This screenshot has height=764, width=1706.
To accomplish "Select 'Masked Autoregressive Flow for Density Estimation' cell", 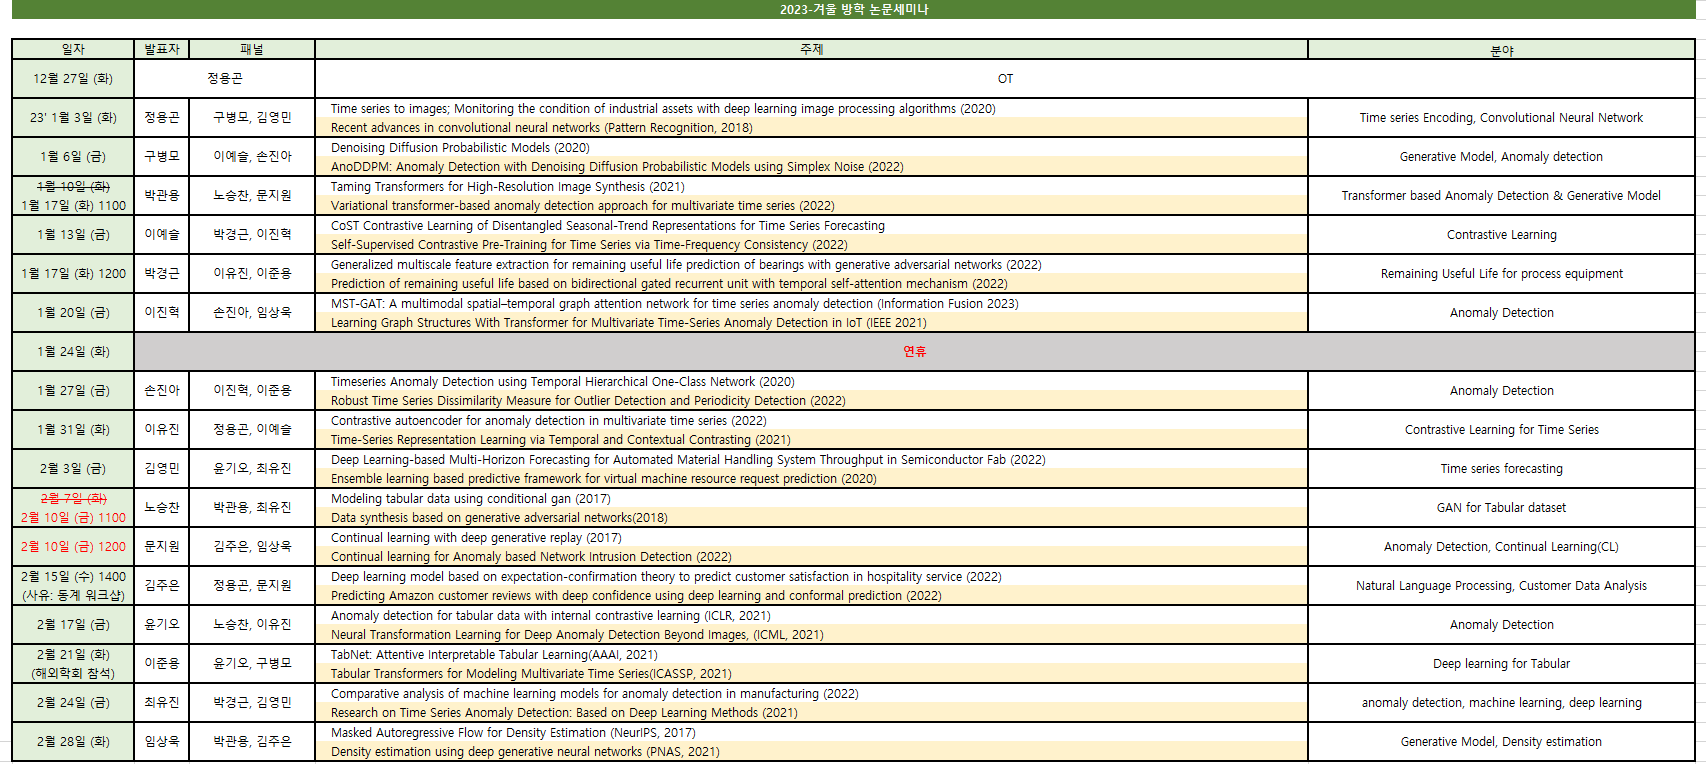I will 512,733.
